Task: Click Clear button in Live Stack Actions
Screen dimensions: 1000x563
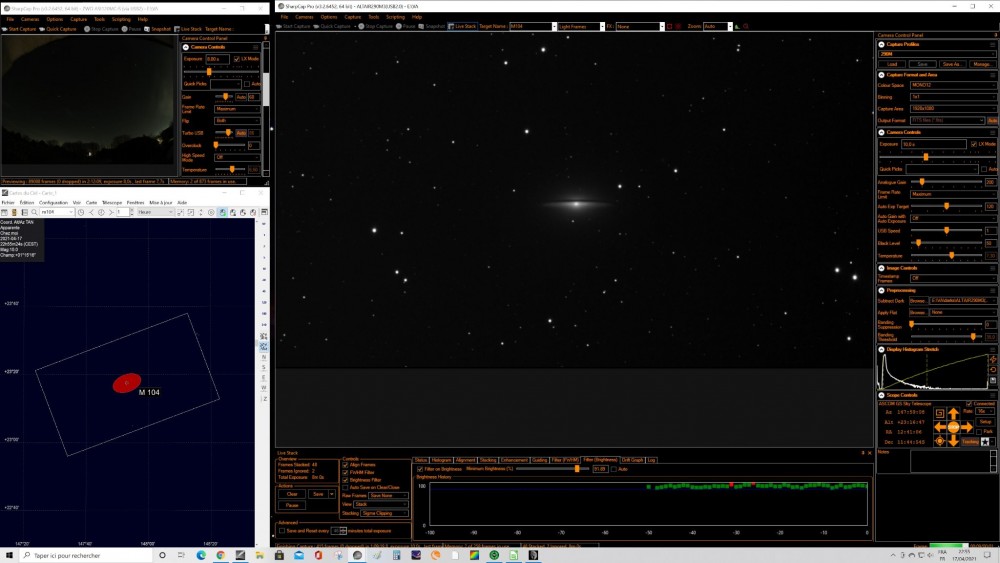Action: pyautogui.click(x=291, y=494)
